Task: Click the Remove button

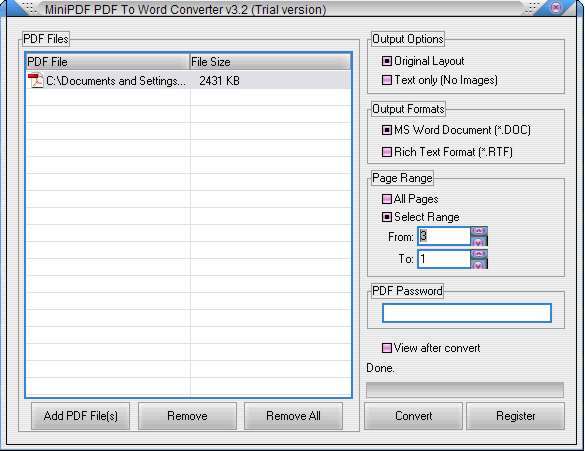Action: (x=187, y=416)
